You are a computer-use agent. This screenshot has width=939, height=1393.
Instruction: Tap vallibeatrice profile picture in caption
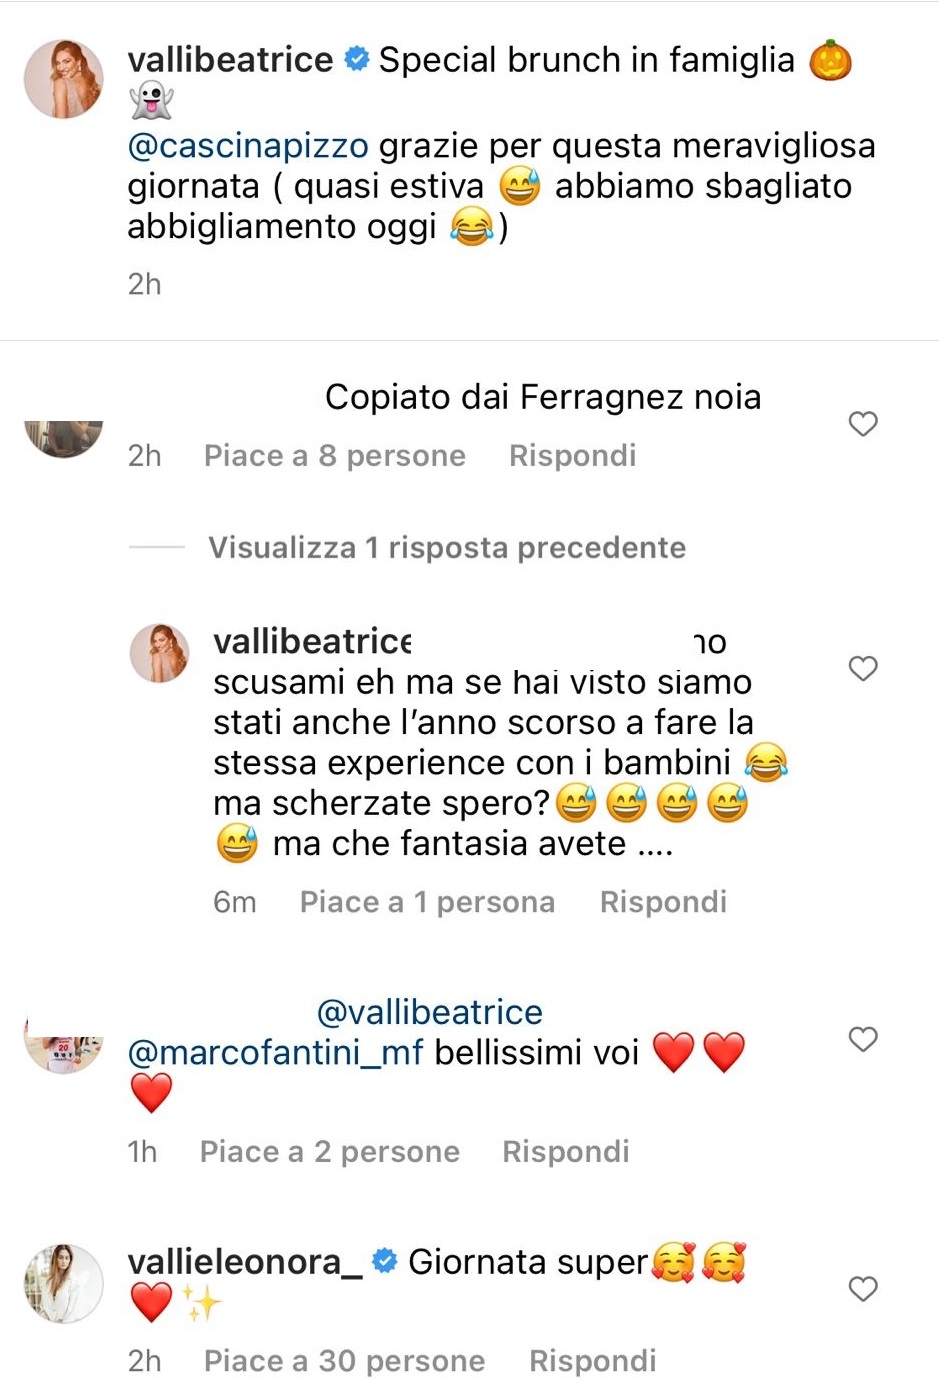coord(63,79)
